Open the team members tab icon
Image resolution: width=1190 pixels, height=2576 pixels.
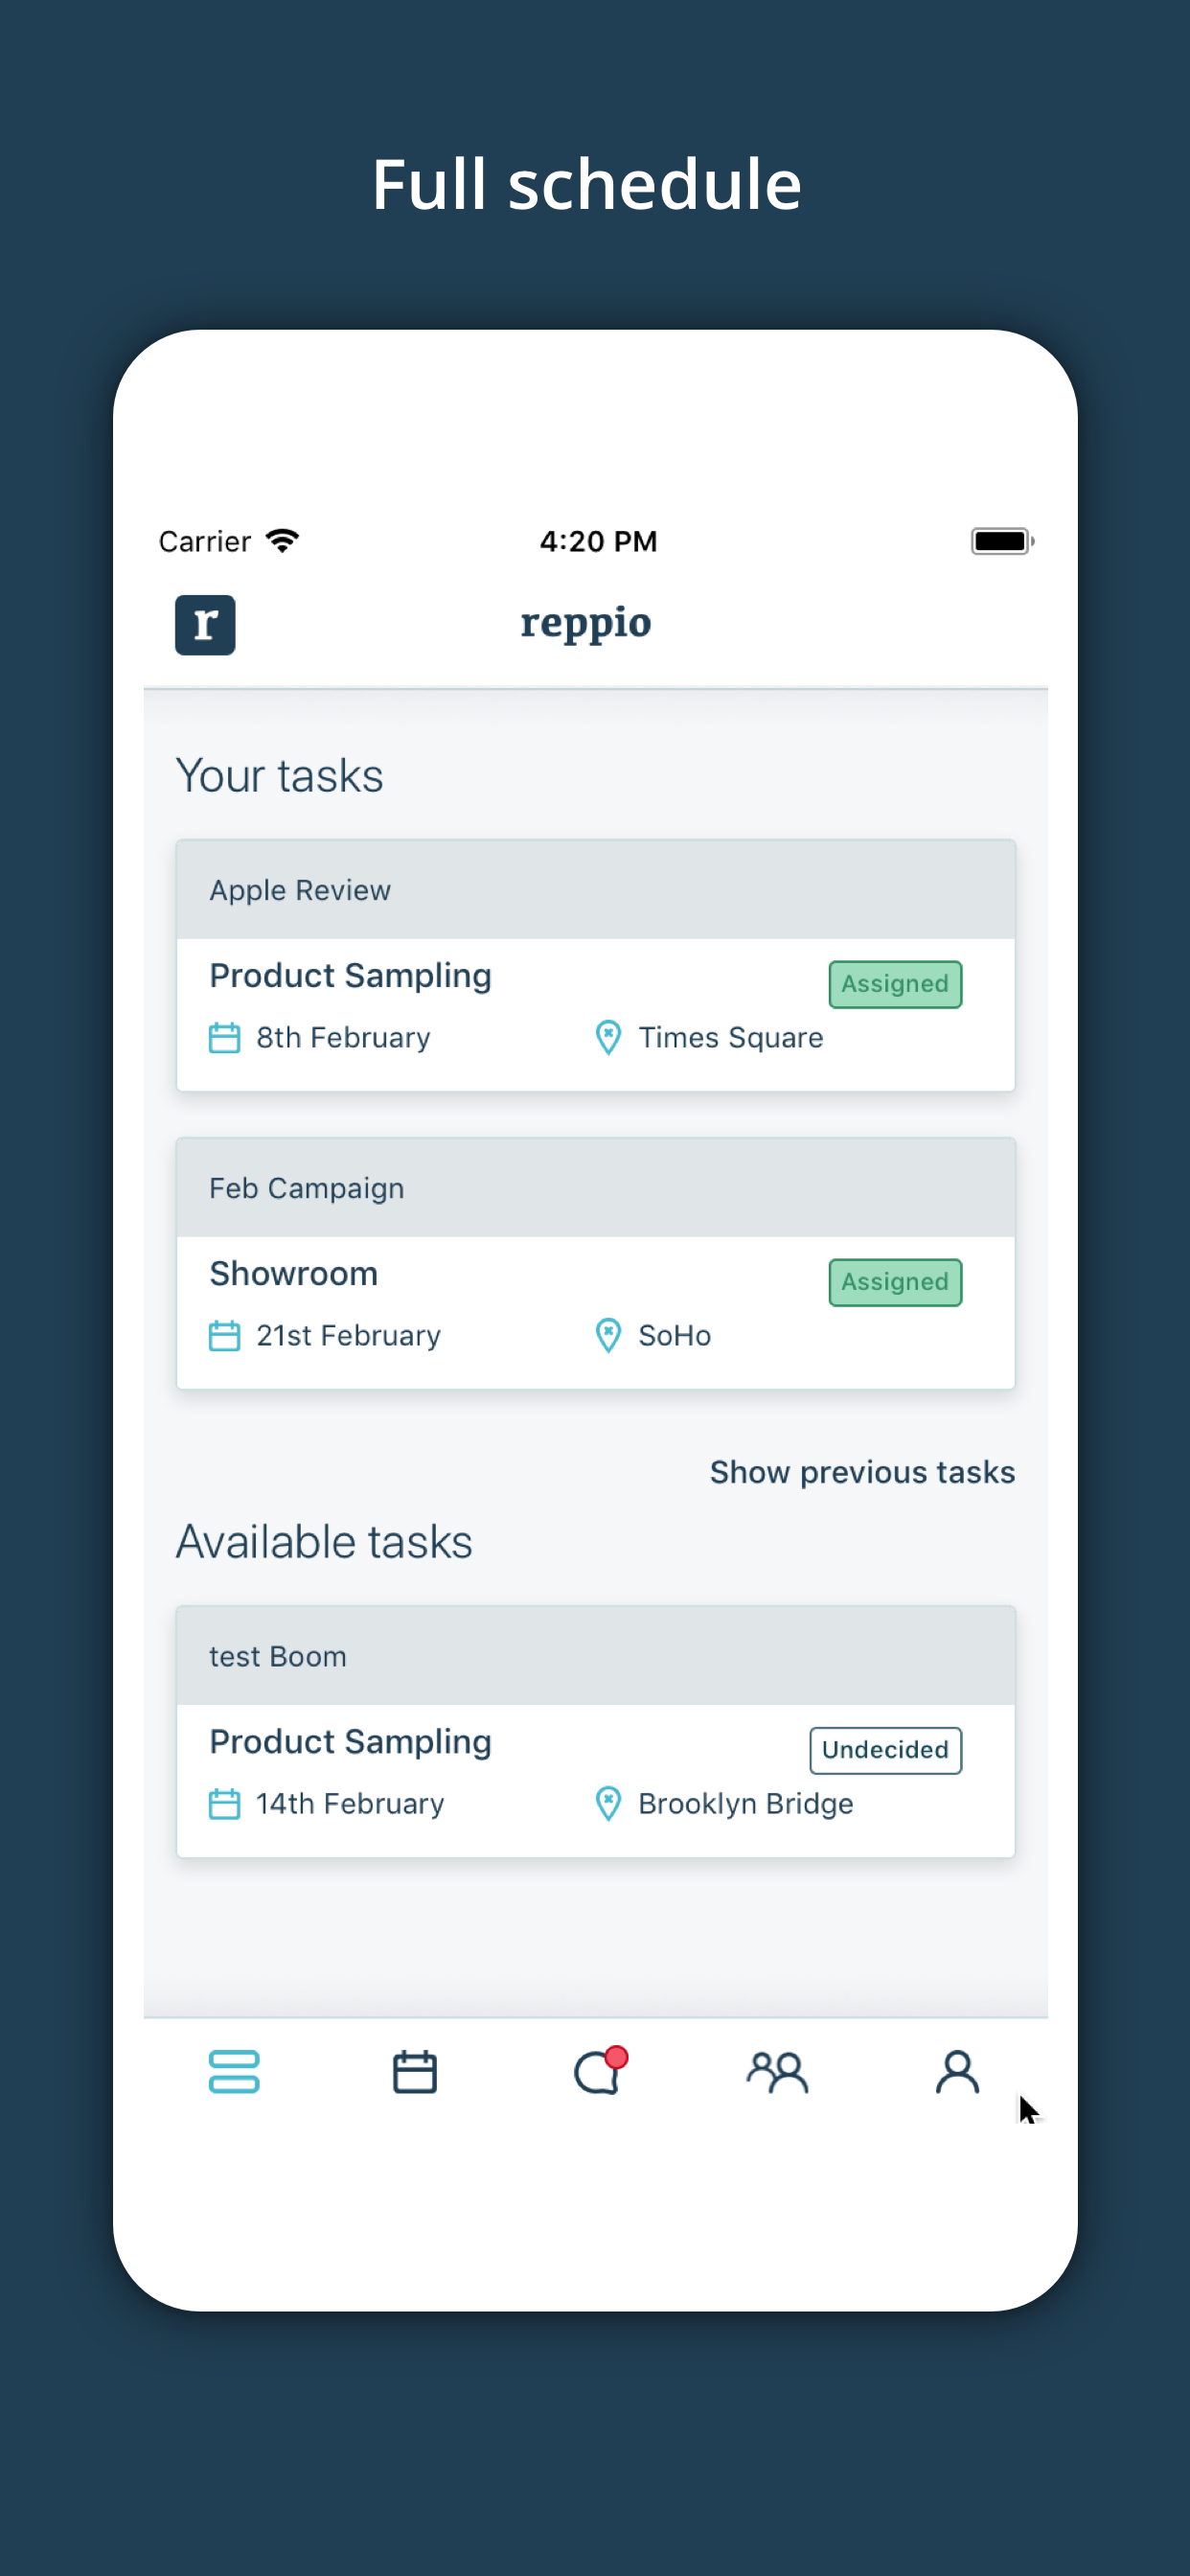777,2071
